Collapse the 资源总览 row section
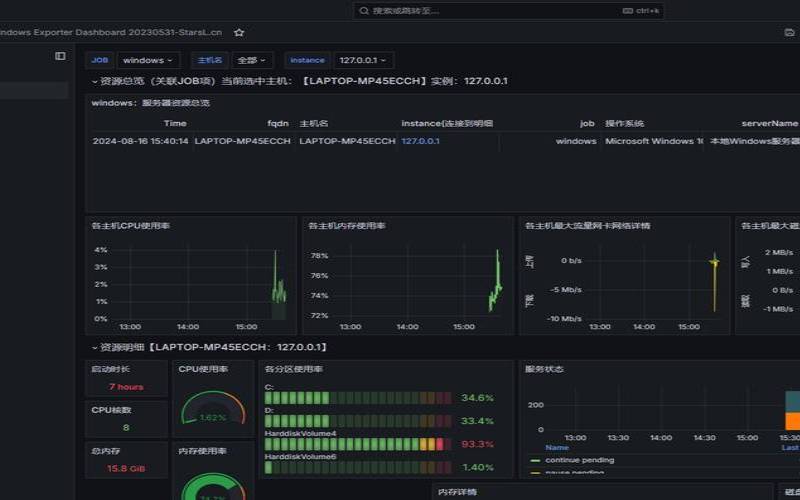 (95, 81)
